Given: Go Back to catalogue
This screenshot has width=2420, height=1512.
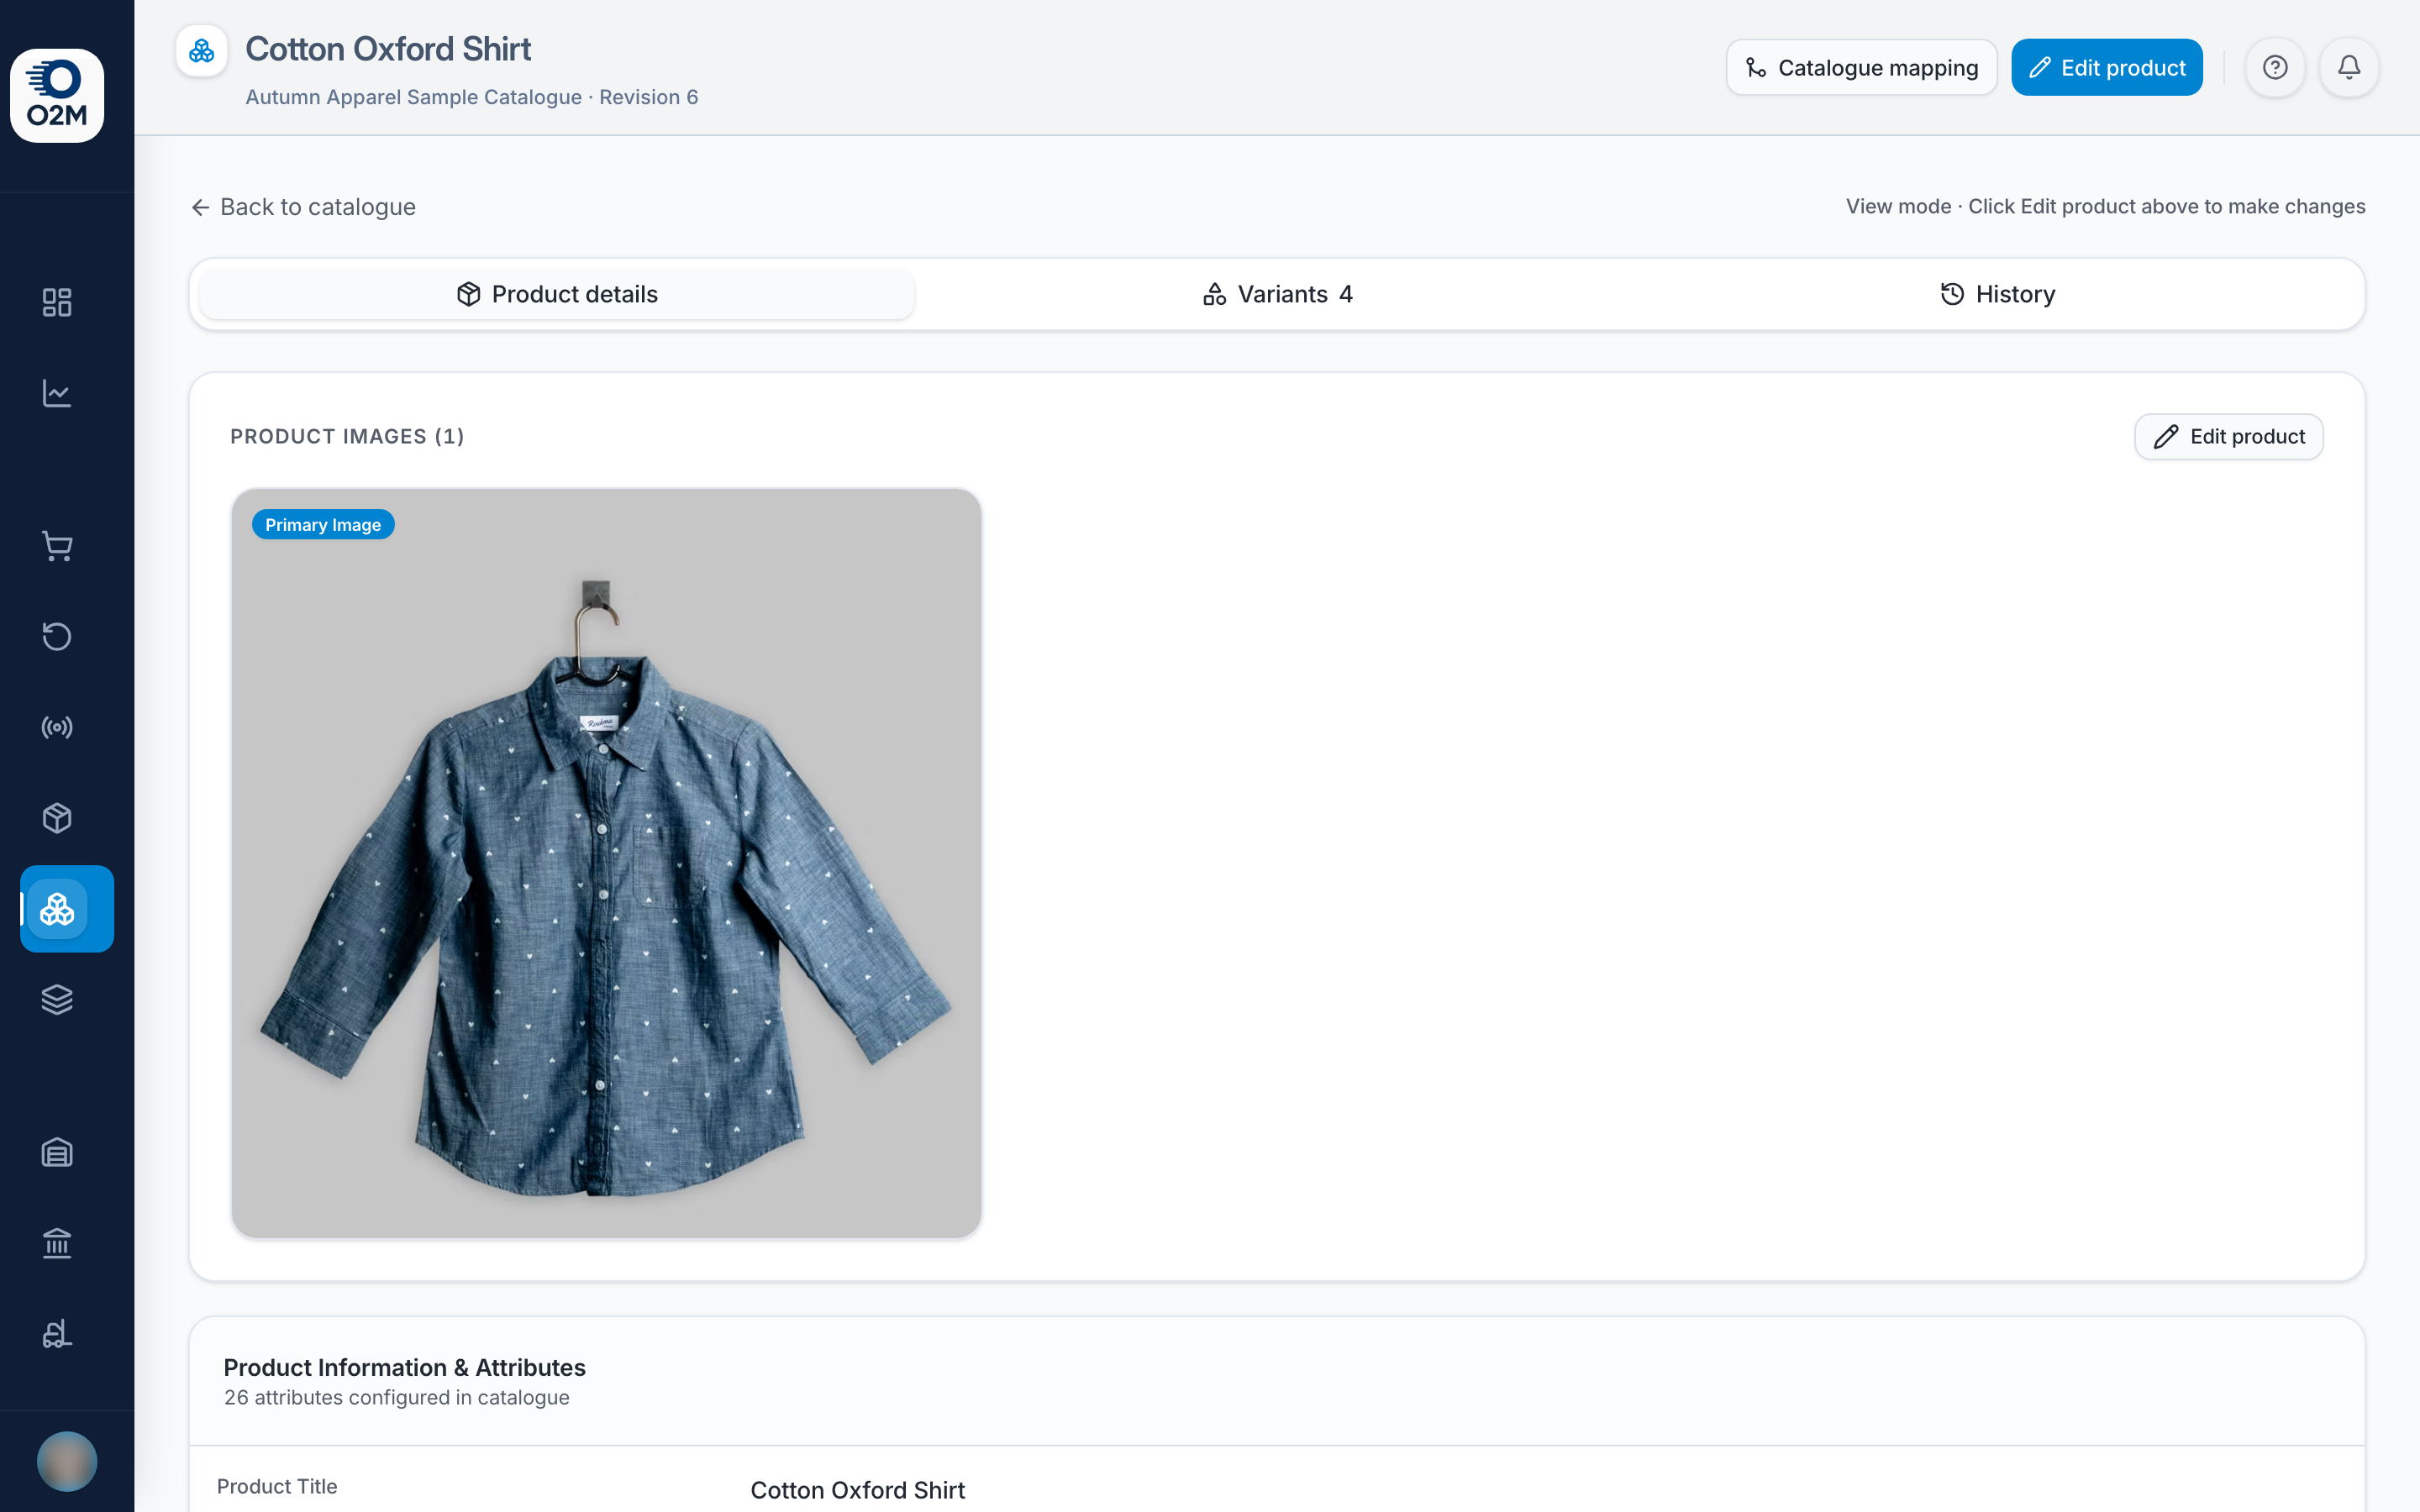Looking at the screenshot, I should point(303,207).
